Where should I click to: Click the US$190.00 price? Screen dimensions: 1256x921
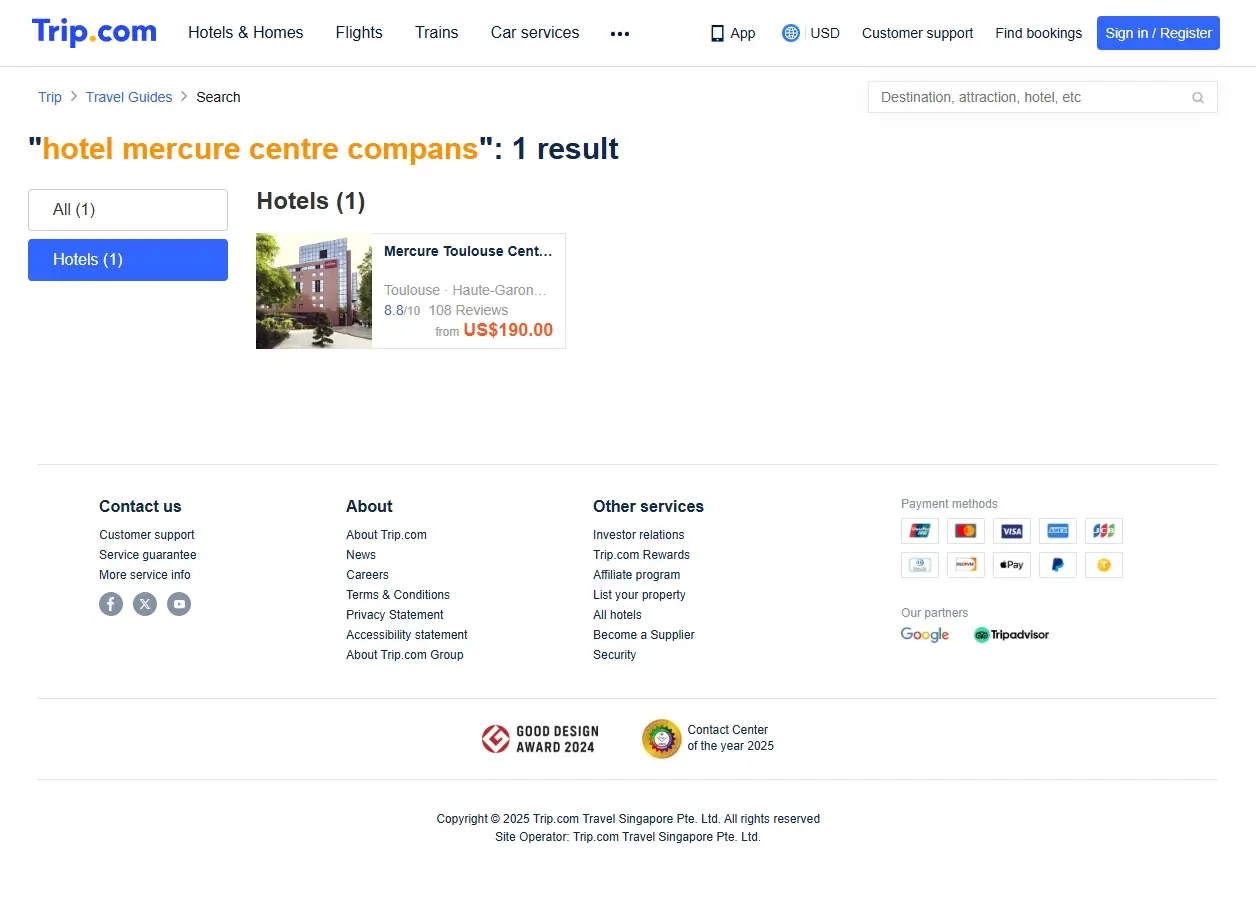(x=508, y=330)
